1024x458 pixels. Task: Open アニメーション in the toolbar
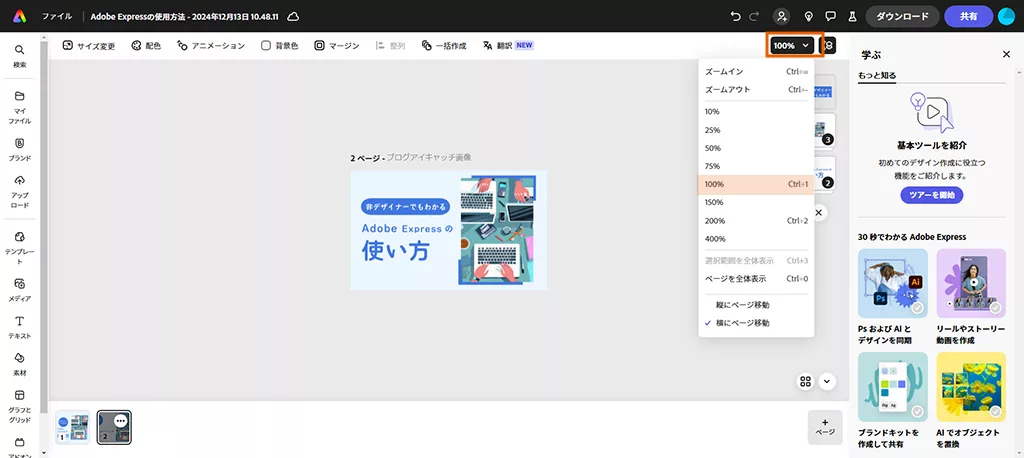point(211,46)
